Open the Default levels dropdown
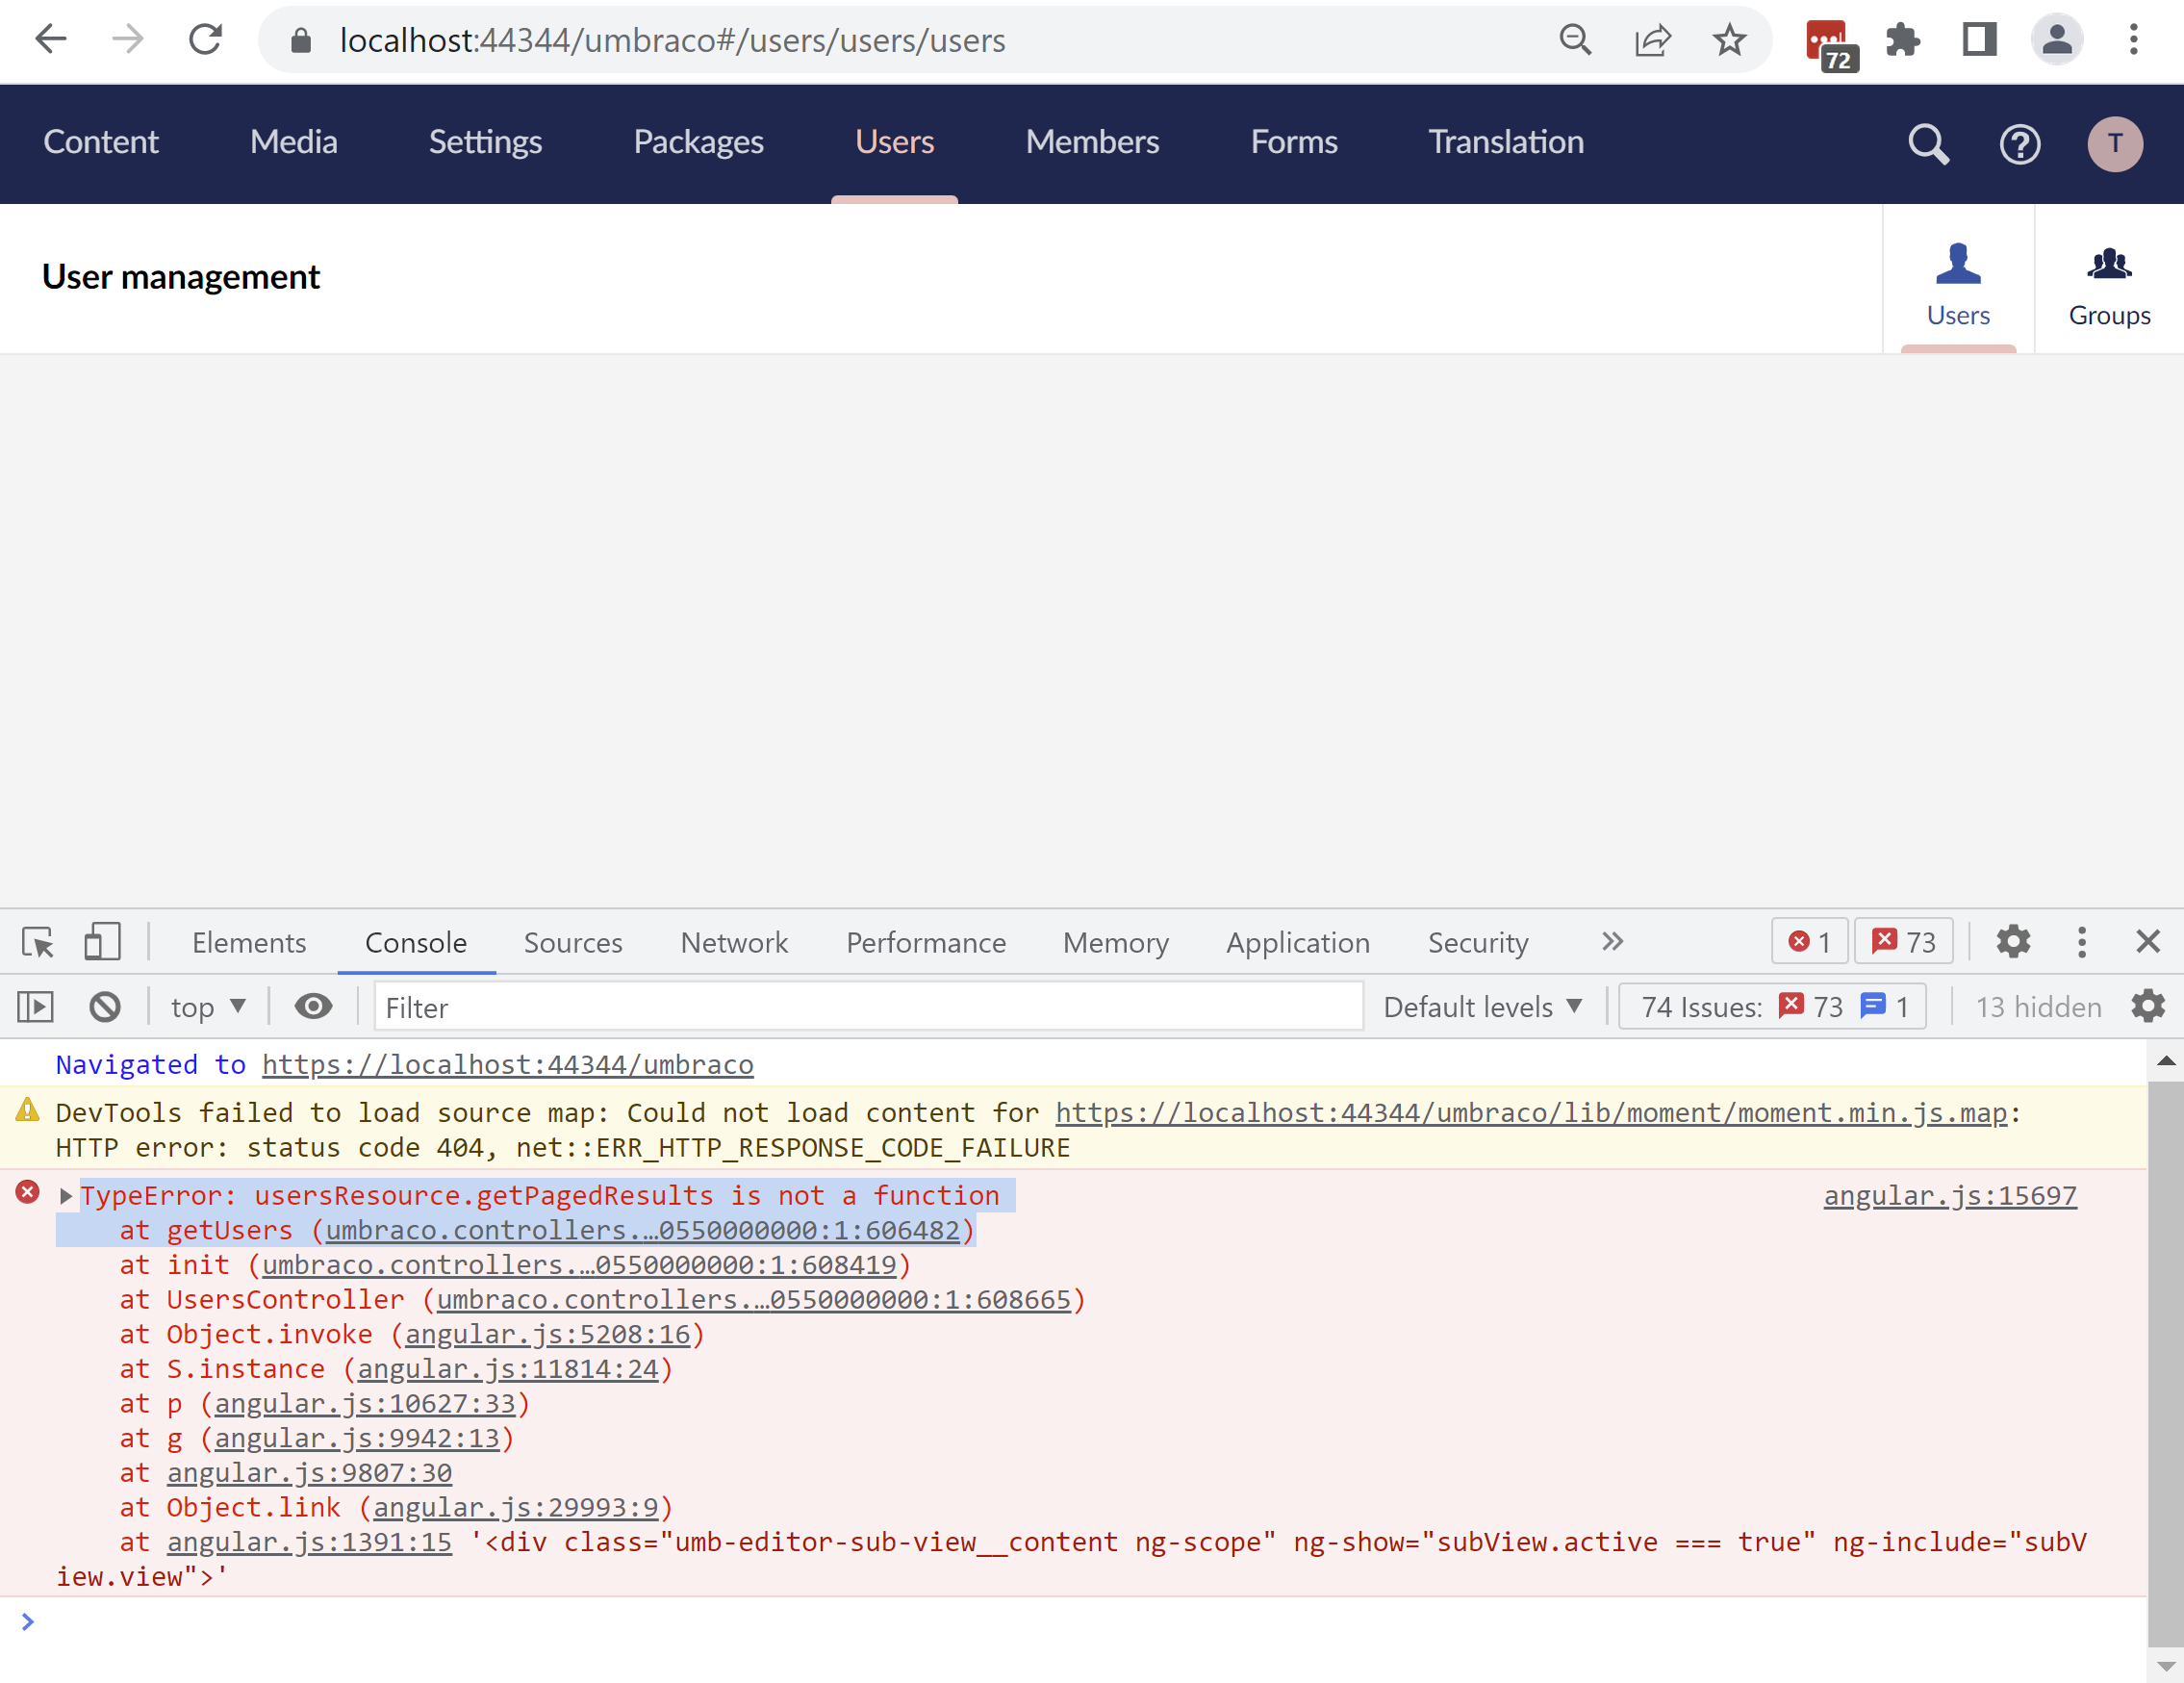 1482,1006
